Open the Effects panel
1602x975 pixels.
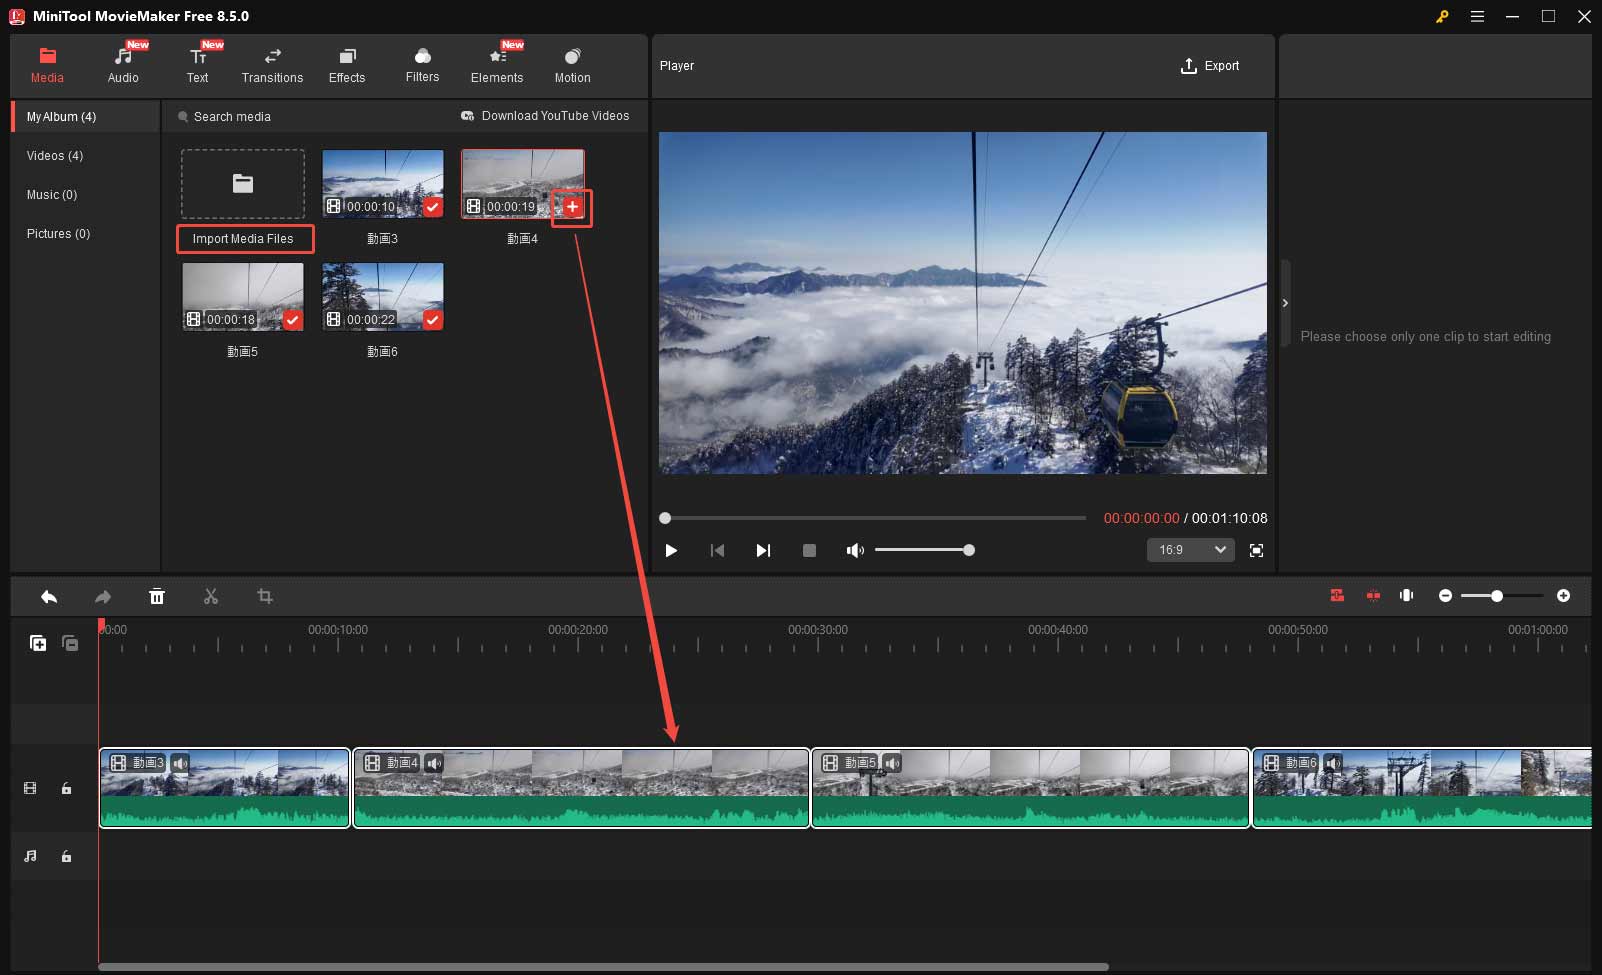tap(347, 65)
